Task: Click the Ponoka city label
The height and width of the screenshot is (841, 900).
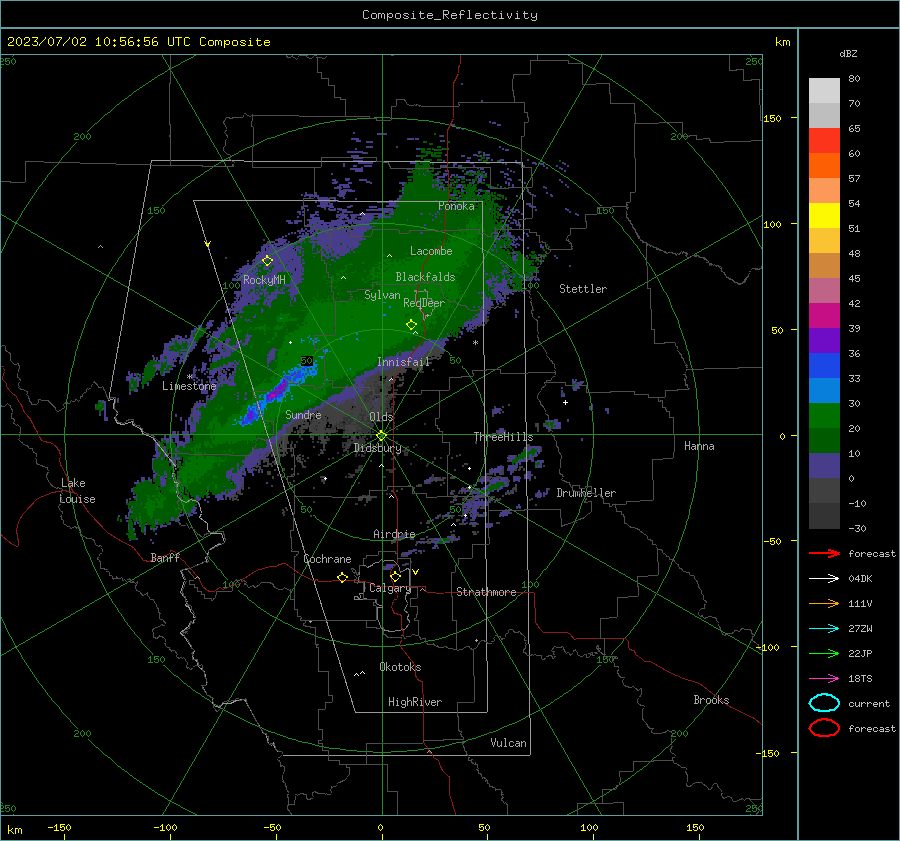Action: [x=456, y=206]
